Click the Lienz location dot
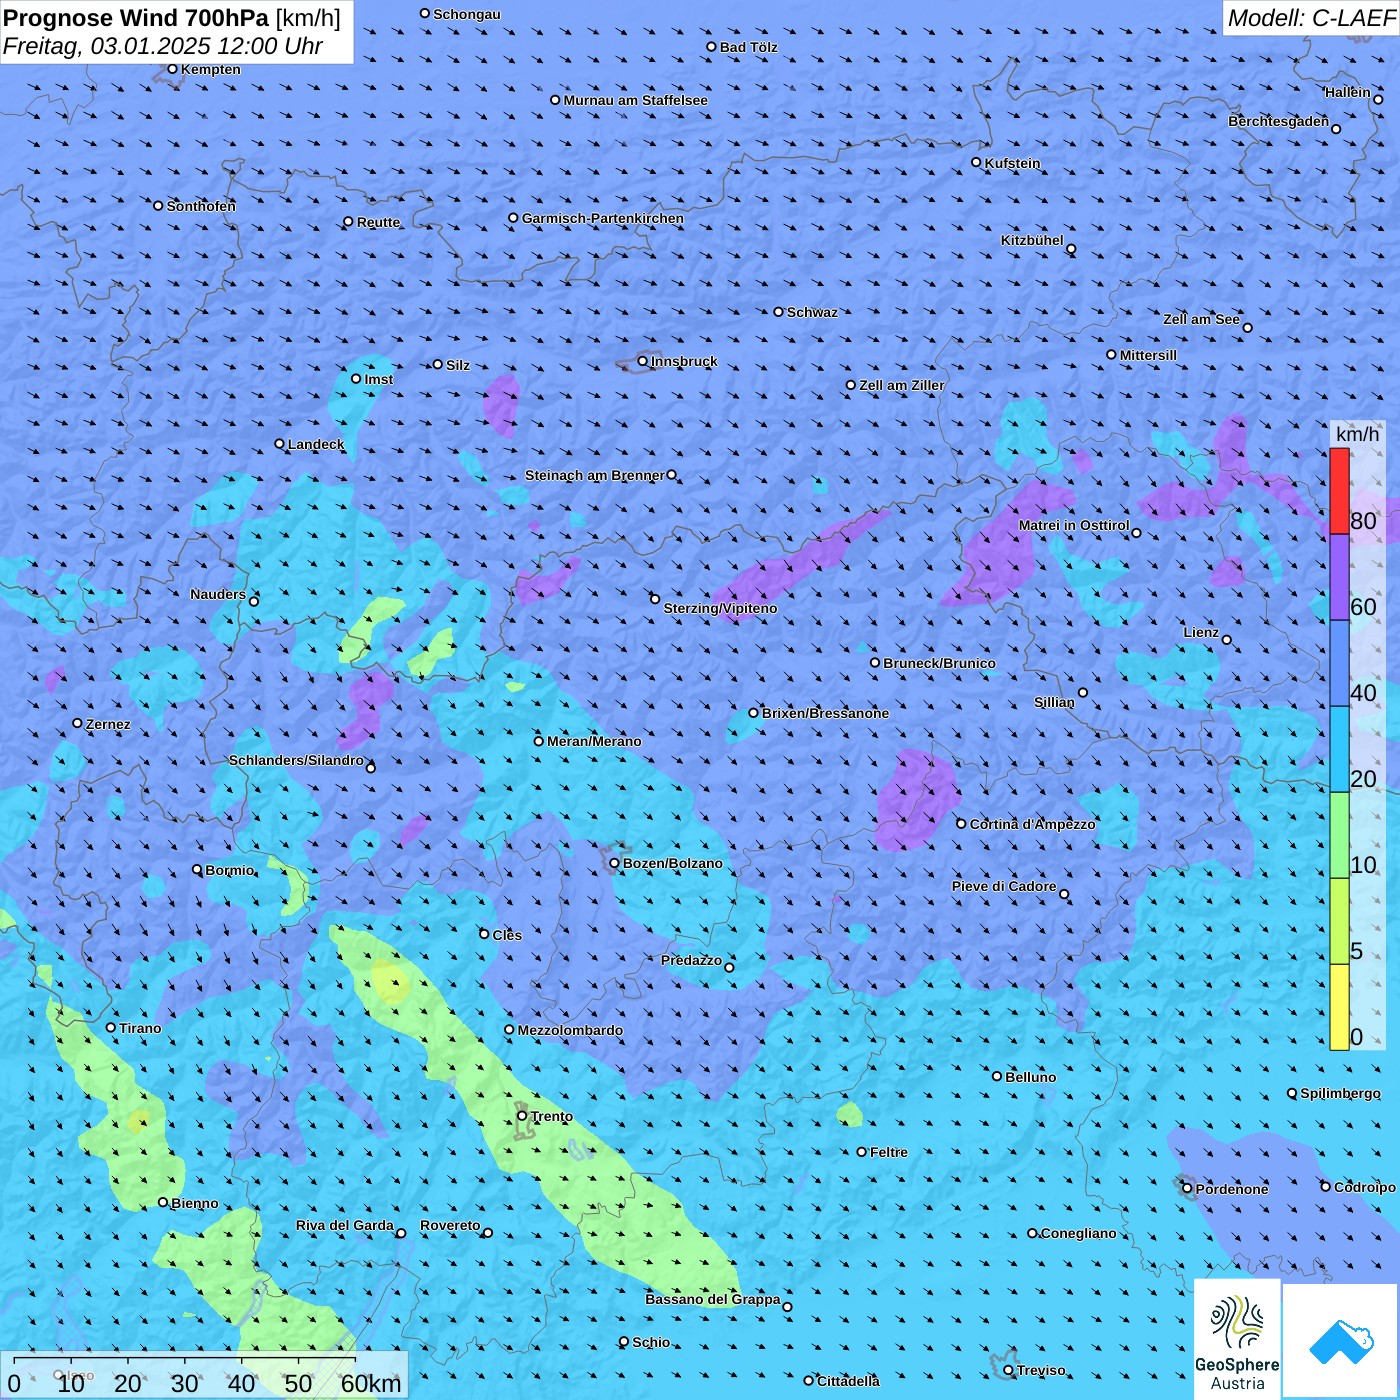Viewport: 1400px width, 1400px height. point(1227,640)
